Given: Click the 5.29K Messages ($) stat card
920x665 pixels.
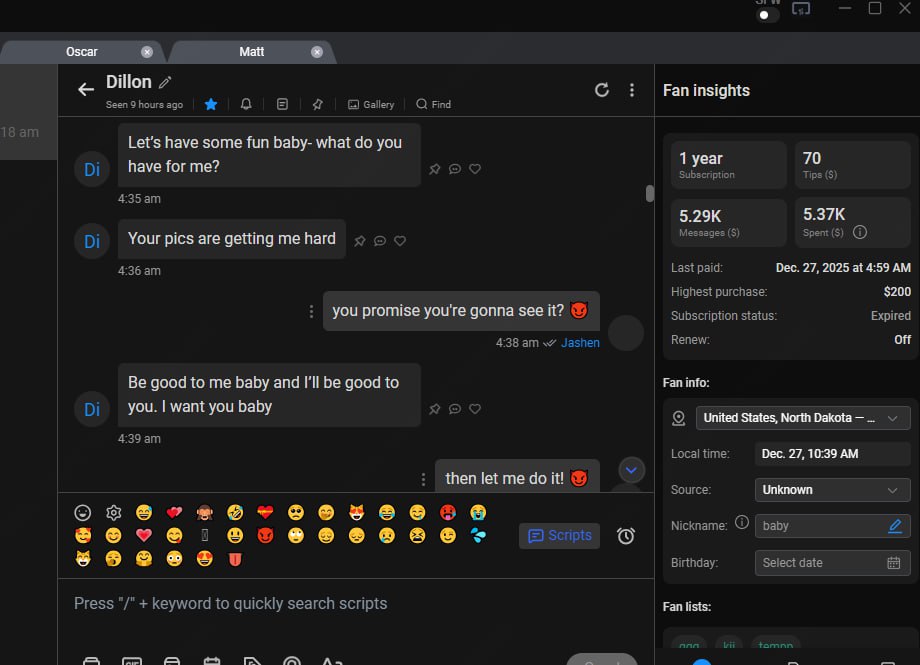Looking at the screenshot, I should pos(728,222).
